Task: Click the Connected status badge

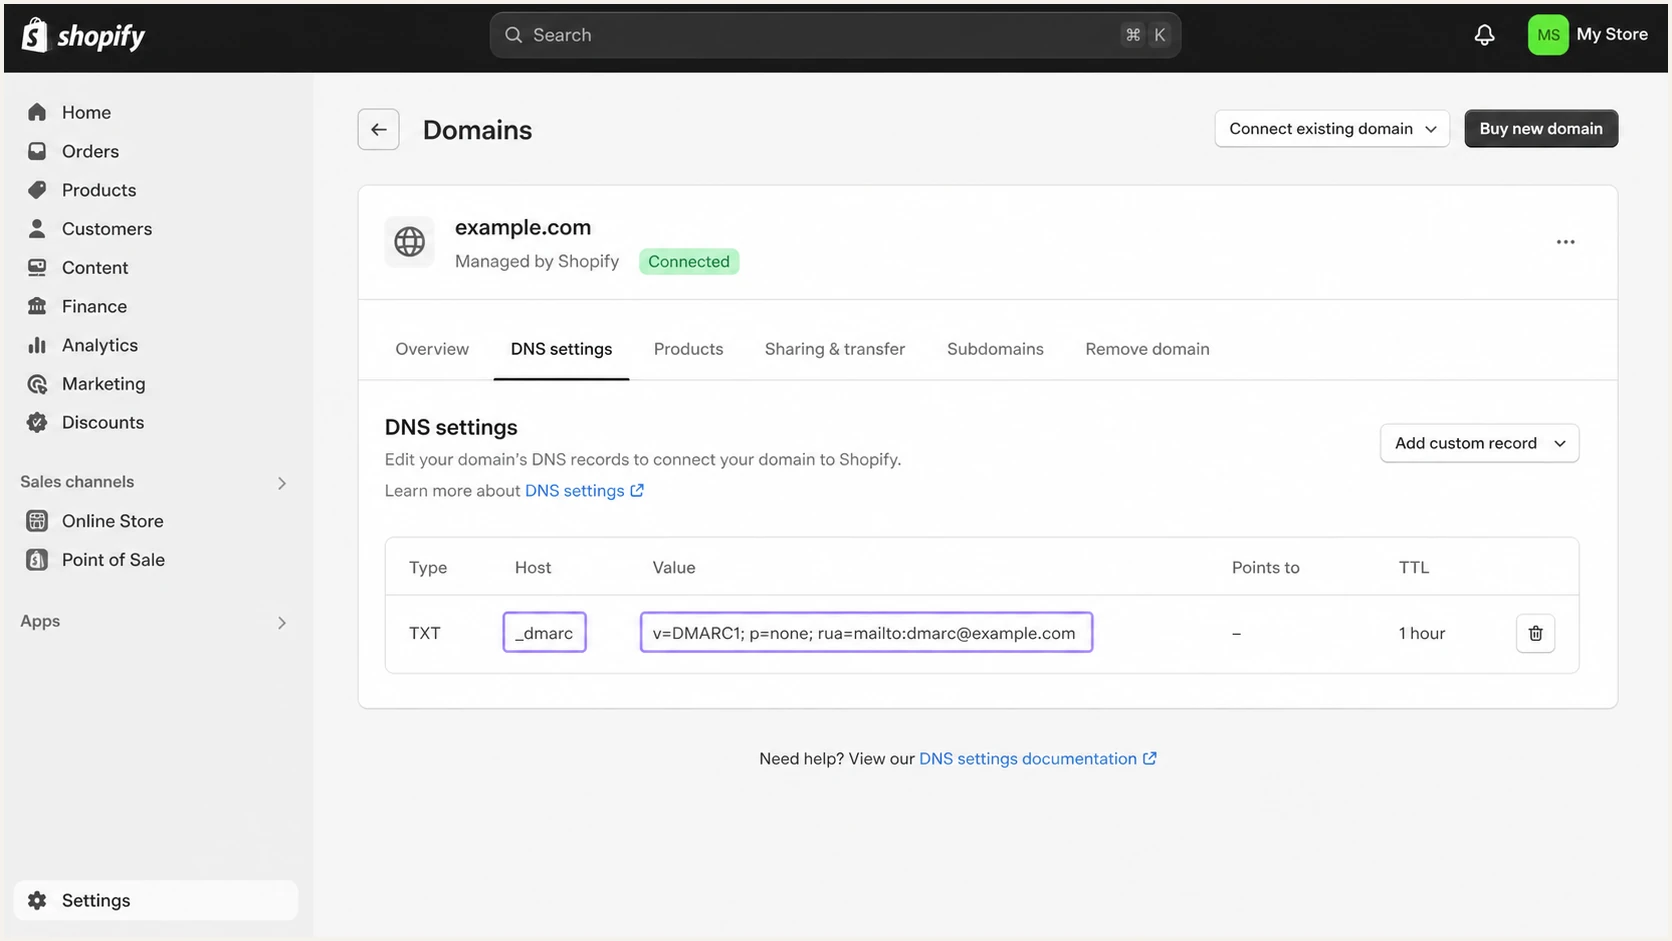Action: (x=689, y=261)
